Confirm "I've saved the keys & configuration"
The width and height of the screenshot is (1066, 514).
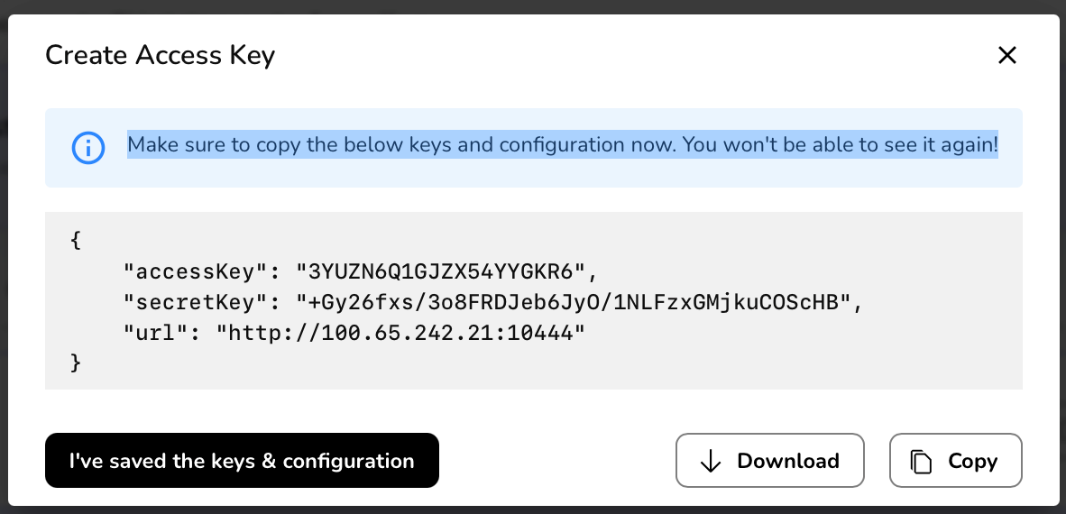pyautogui.click(x=241, y=461)
